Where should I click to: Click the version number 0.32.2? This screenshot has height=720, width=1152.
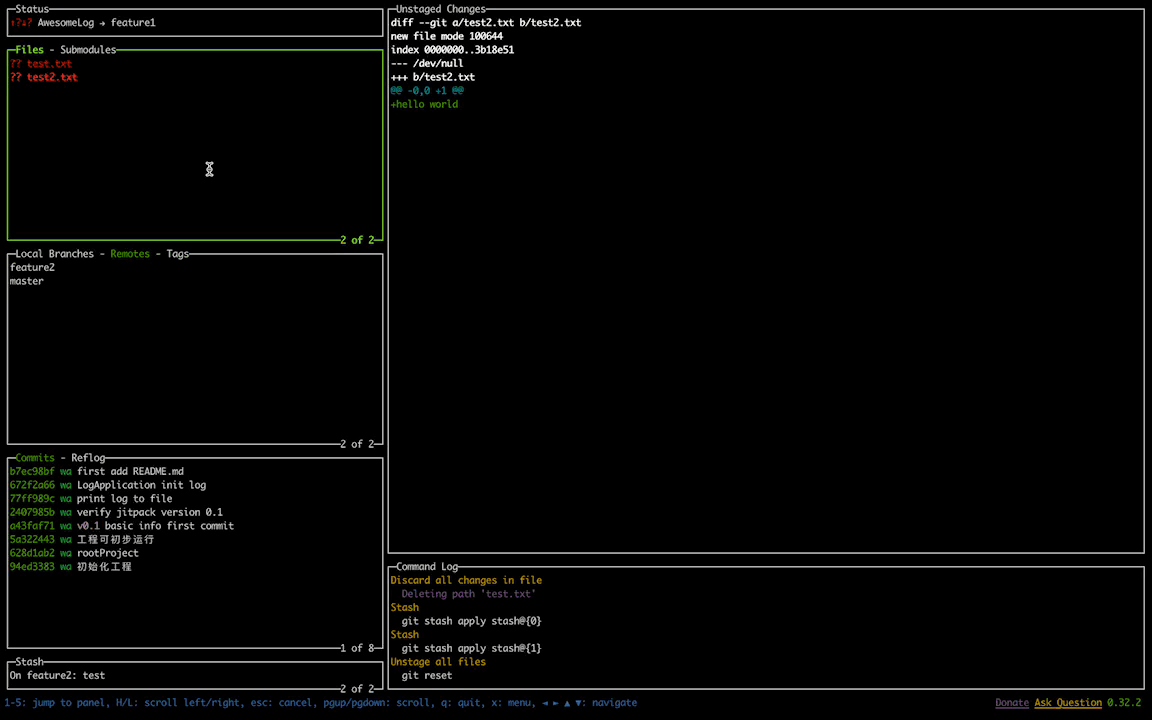point(1124,703)
